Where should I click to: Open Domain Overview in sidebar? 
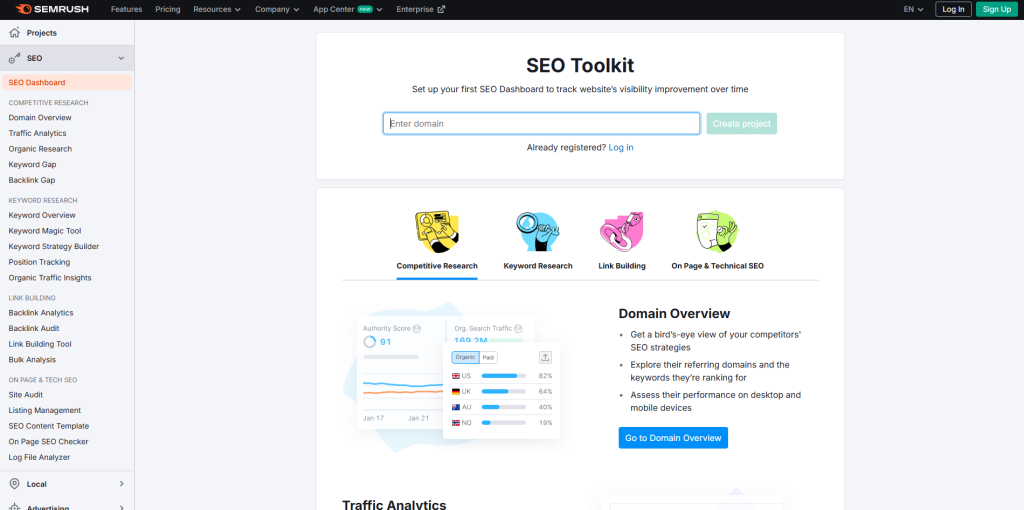tap(40, 118)
